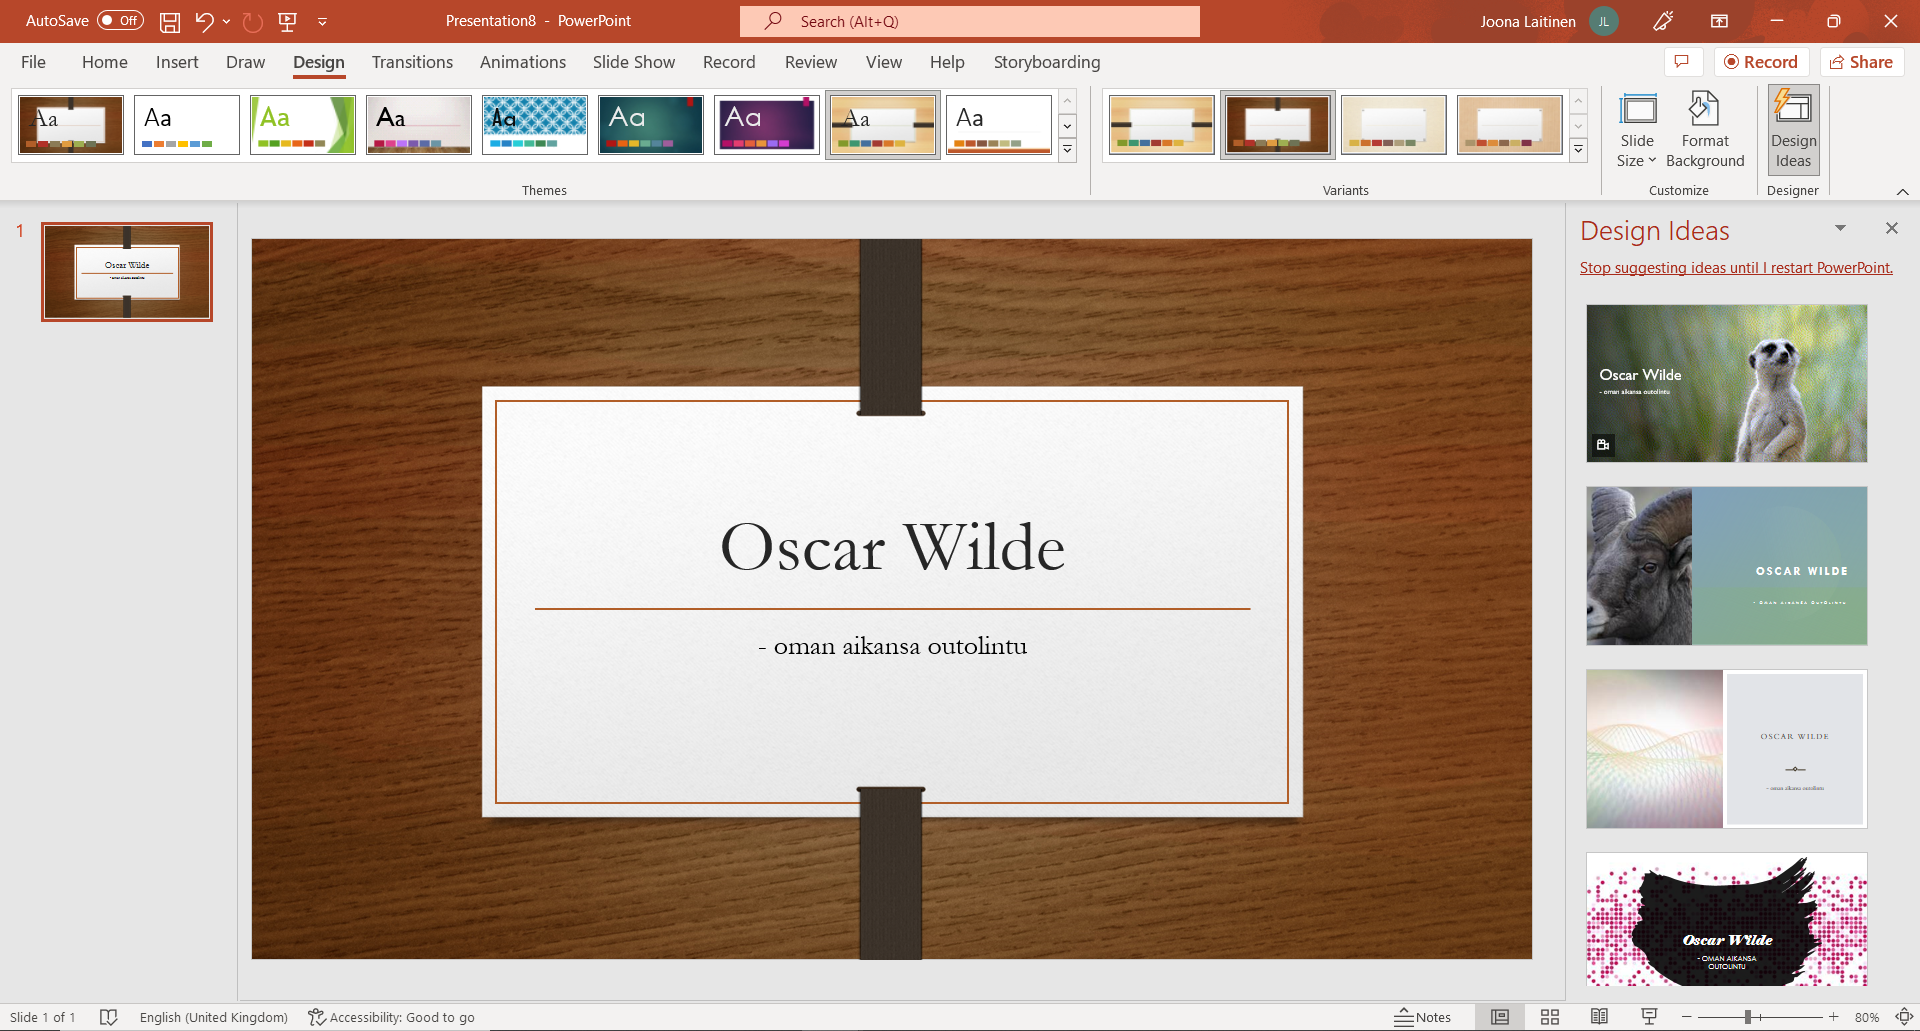The width and height of the screenshot is (1920, 1031).
Task: Click the Undo arrow icon
Action: (204, 21)
